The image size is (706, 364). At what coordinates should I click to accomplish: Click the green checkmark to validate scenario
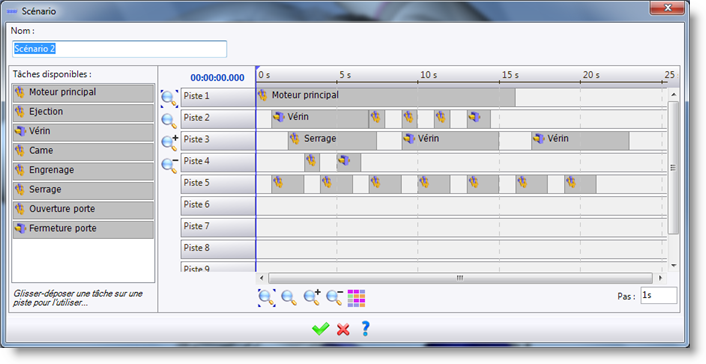[x=321, y=329]
